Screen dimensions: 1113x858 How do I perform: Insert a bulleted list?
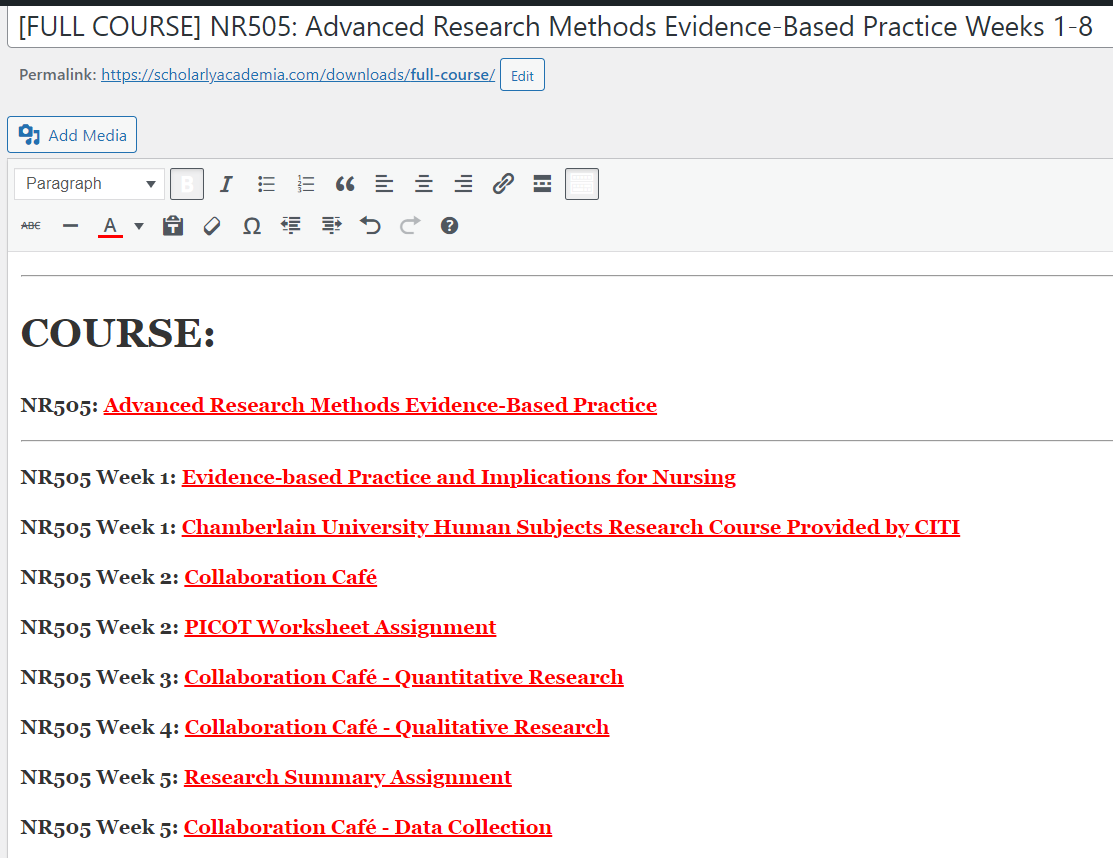(x=266, y=184)
